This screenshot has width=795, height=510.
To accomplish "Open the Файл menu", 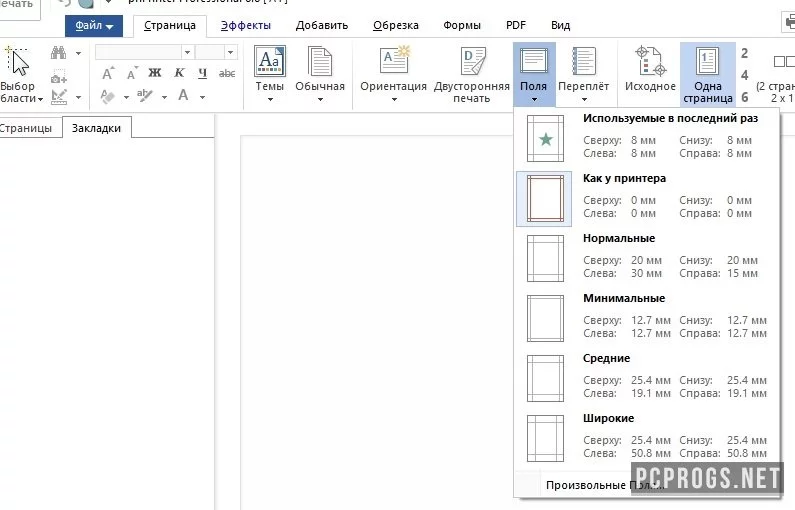I will [94, 25].
